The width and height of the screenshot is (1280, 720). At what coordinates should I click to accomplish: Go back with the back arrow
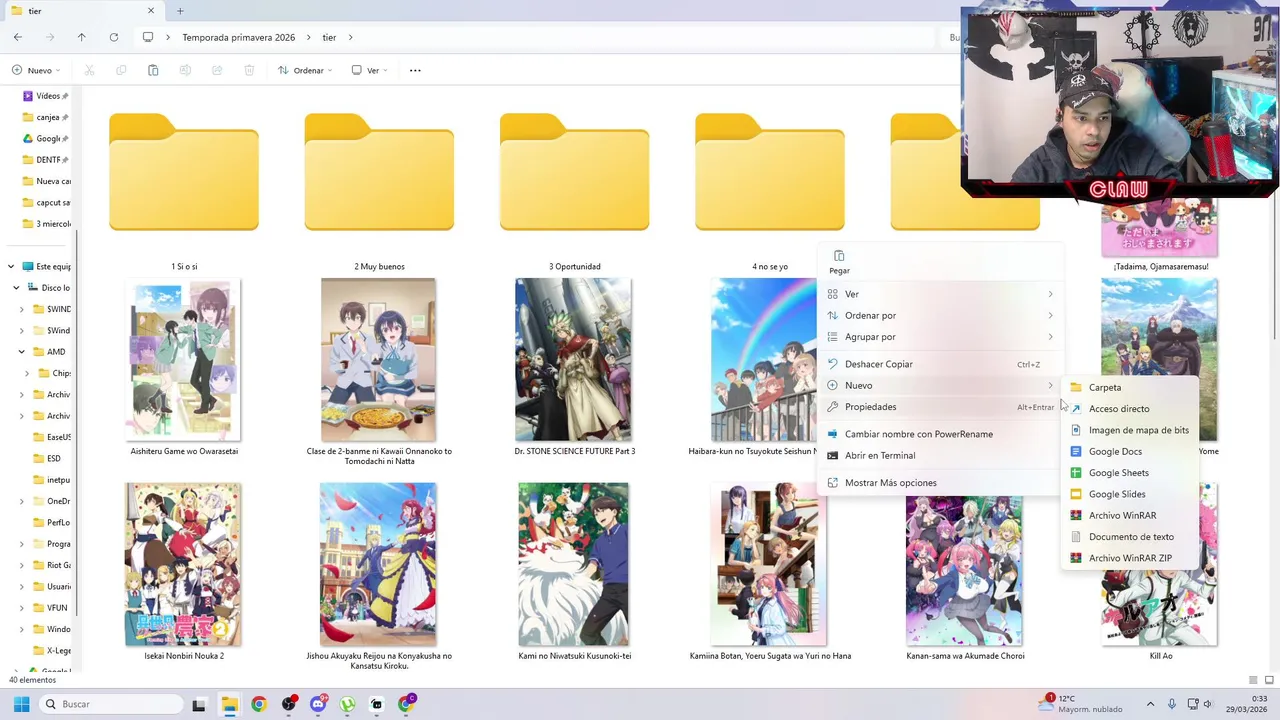click(x=18, y=37)
